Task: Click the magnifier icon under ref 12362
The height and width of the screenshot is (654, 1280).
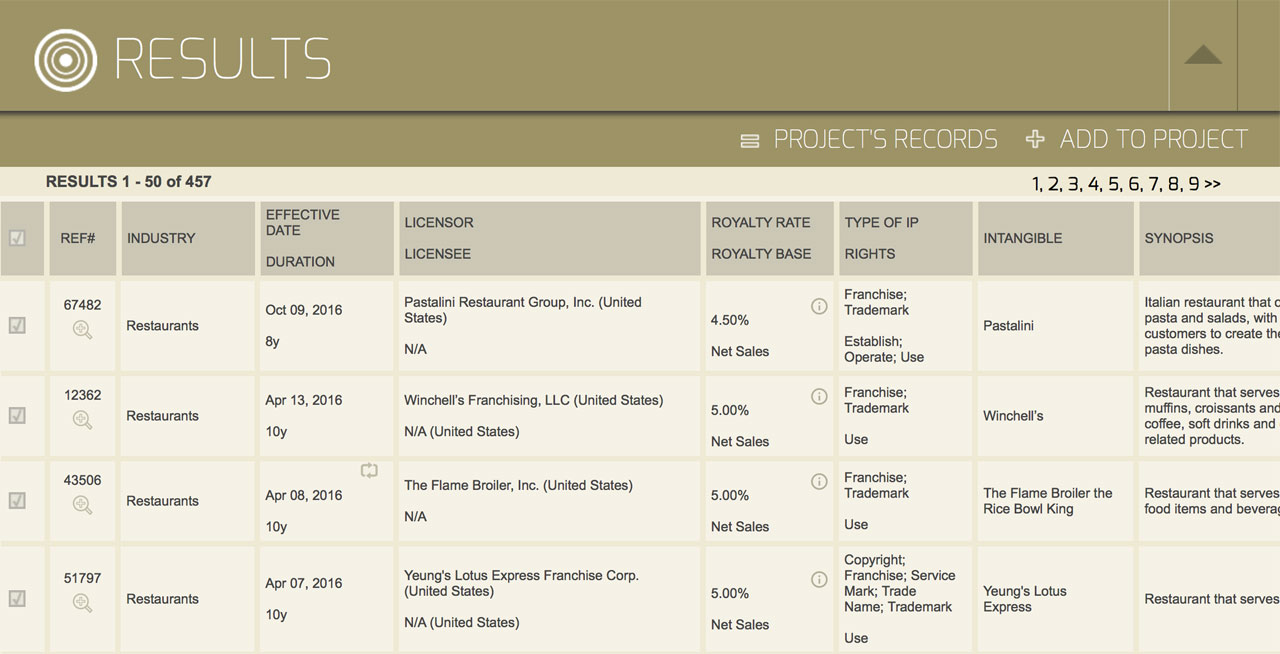Action: click(82, 420)
